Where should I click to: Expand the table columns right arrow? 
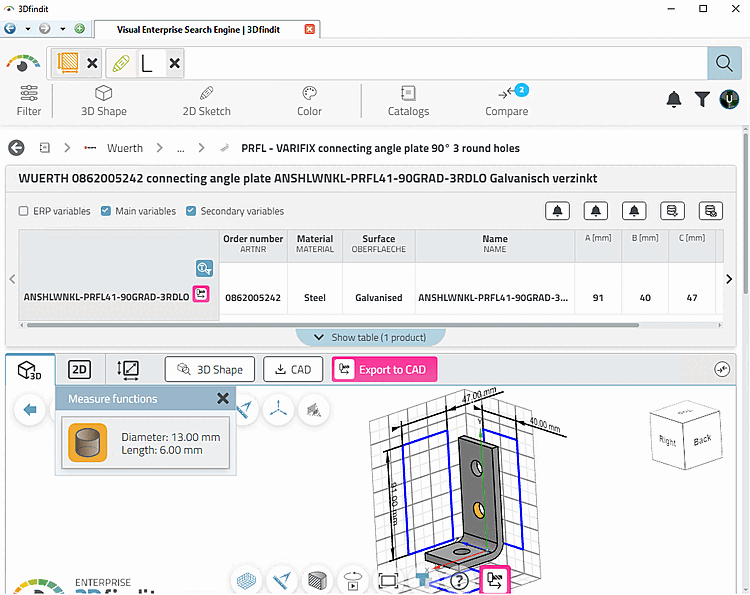(x=729, y=279)
